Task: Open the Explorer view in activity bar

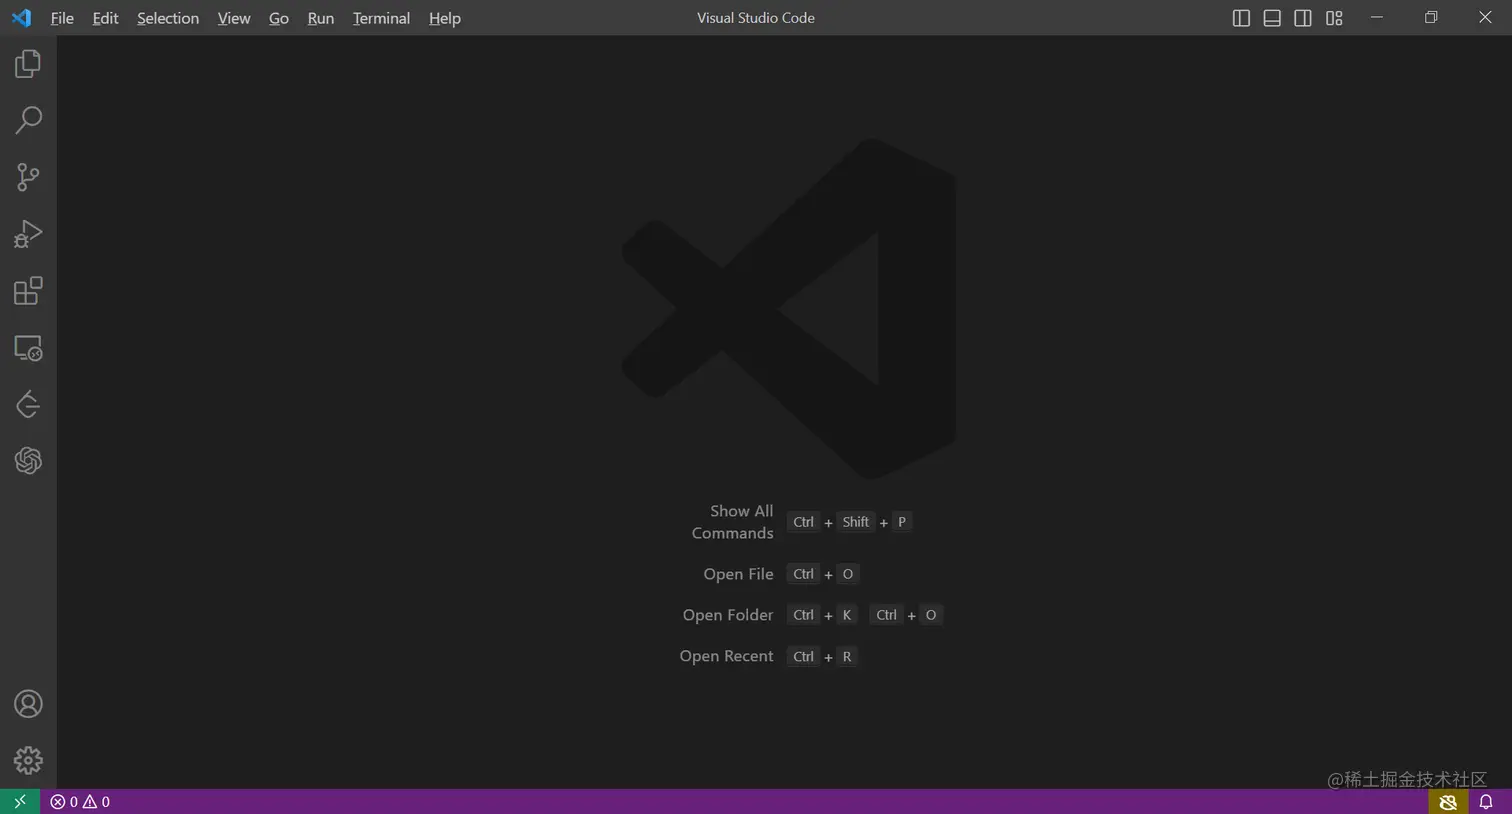Action: click(28, 64)
